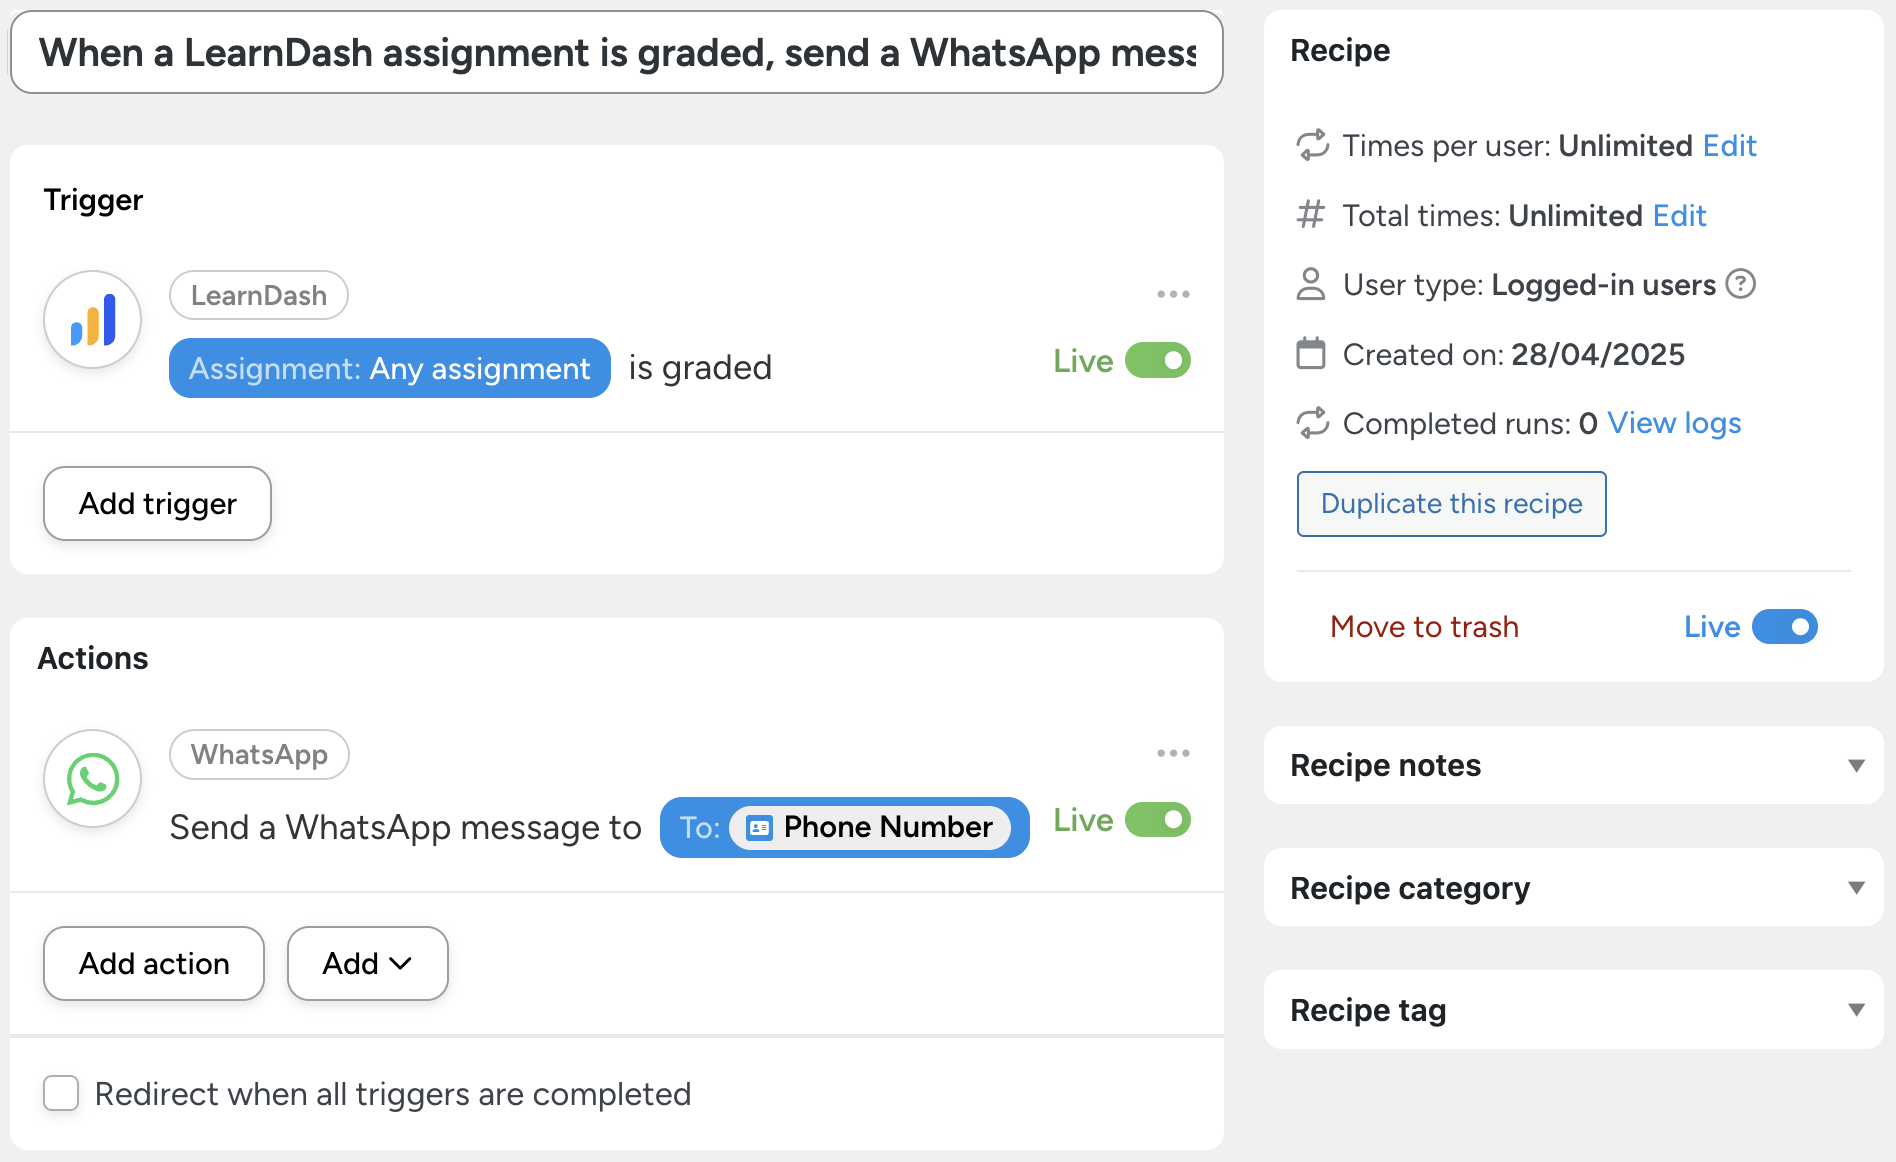The image size is (1896, 1162).
Task: Expand the Recipe tag panel
Action: click(x=1856, y=1010)
